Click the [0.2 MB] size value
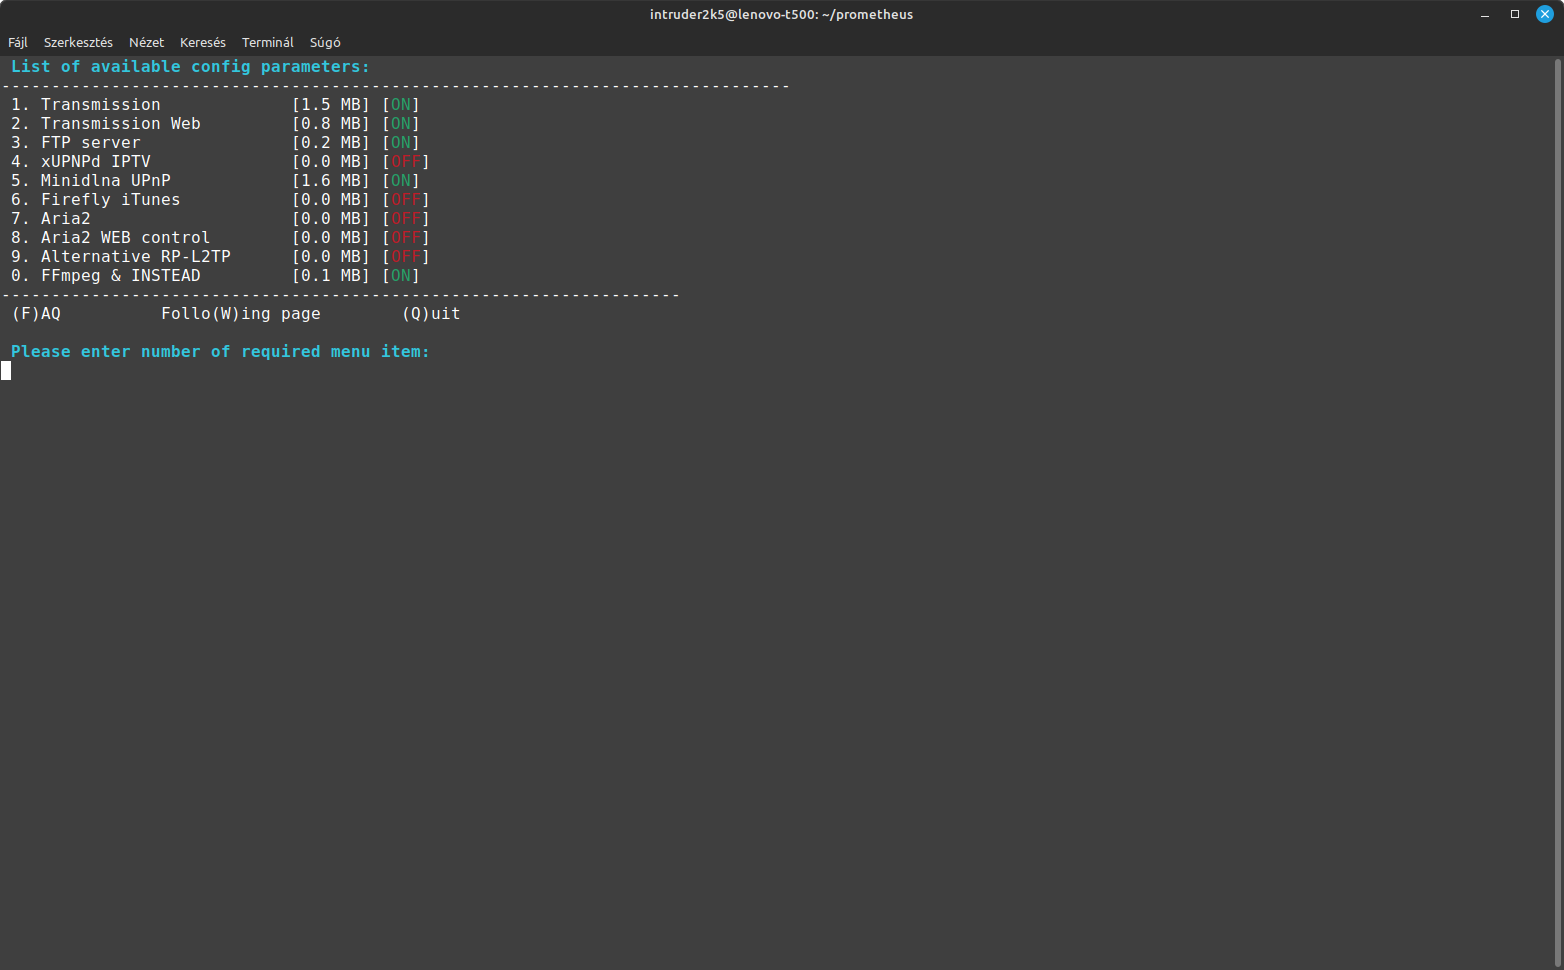Viewport: 1564px width, 970px height. coord(331,143)
